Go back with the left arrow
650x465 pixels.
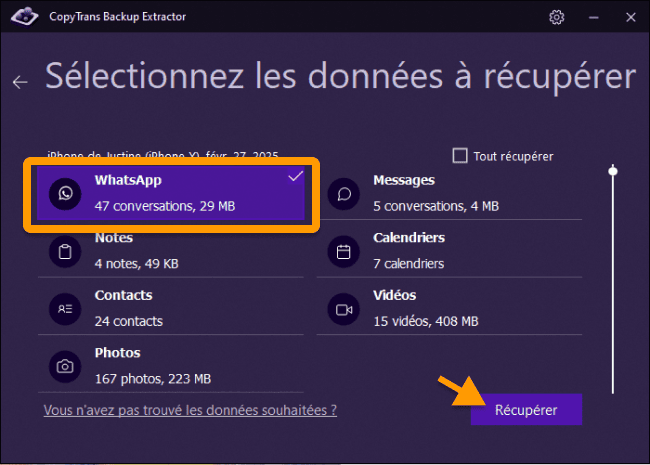coord(20,82)
